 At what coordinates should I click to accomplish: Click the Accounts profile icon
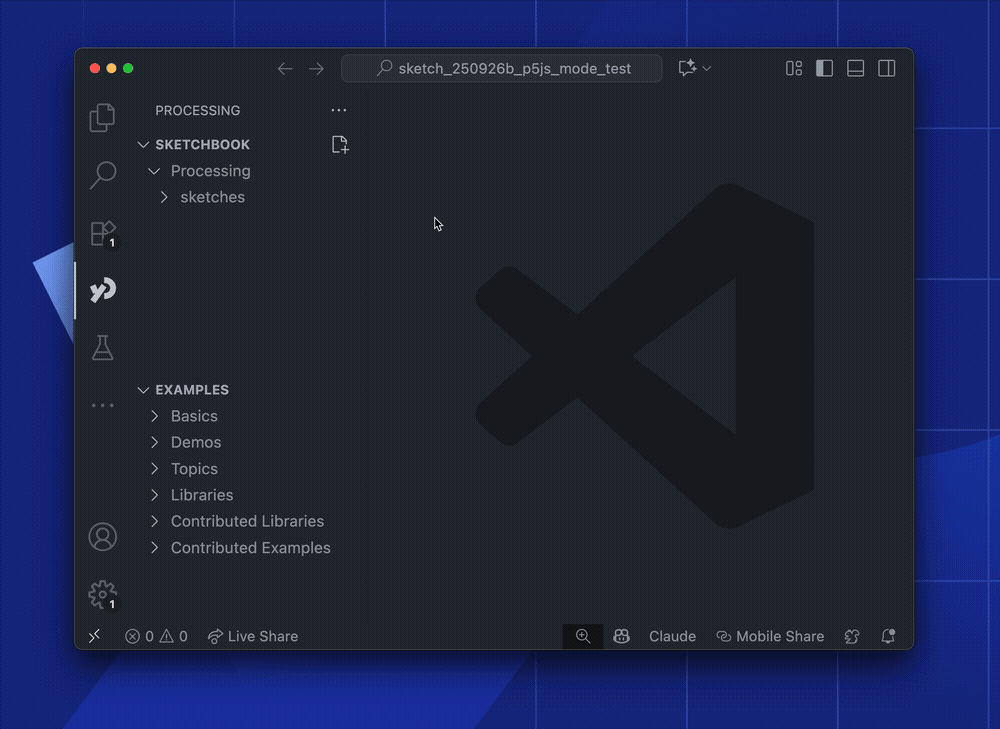click(102, 537)
